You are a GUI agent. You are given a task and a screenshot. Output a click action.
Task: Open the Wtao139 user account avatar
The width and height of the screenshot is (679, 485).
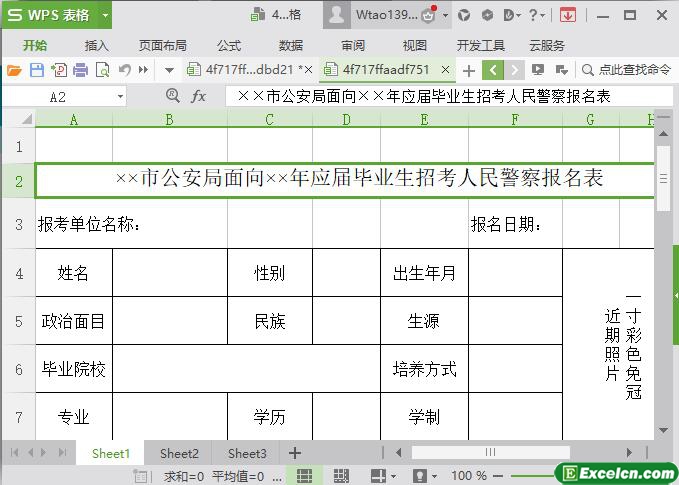(x=336, y=15)
